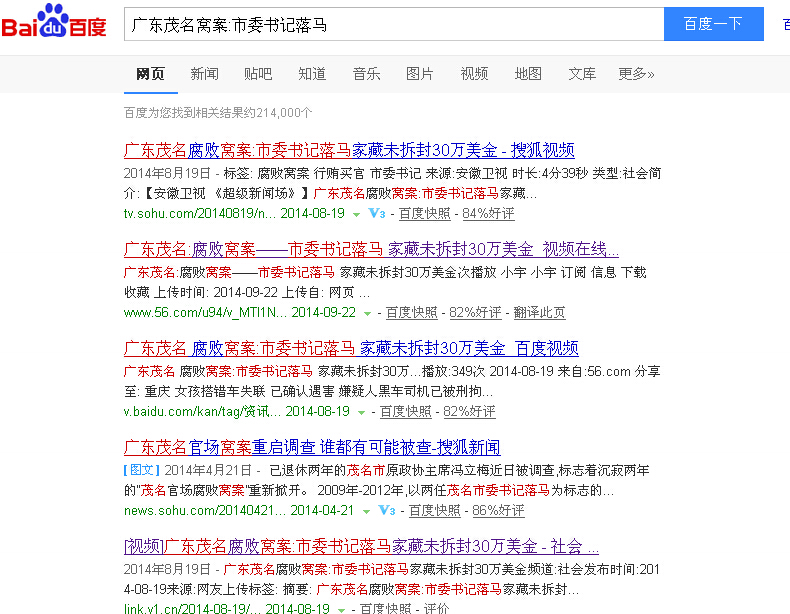
Task: Switch to the 新闻 news tab
Action: 204,74
